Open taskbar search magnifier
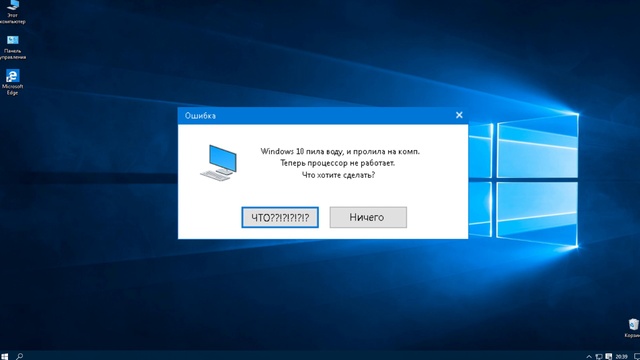This screenshot has height=360, width=640. 19,356
